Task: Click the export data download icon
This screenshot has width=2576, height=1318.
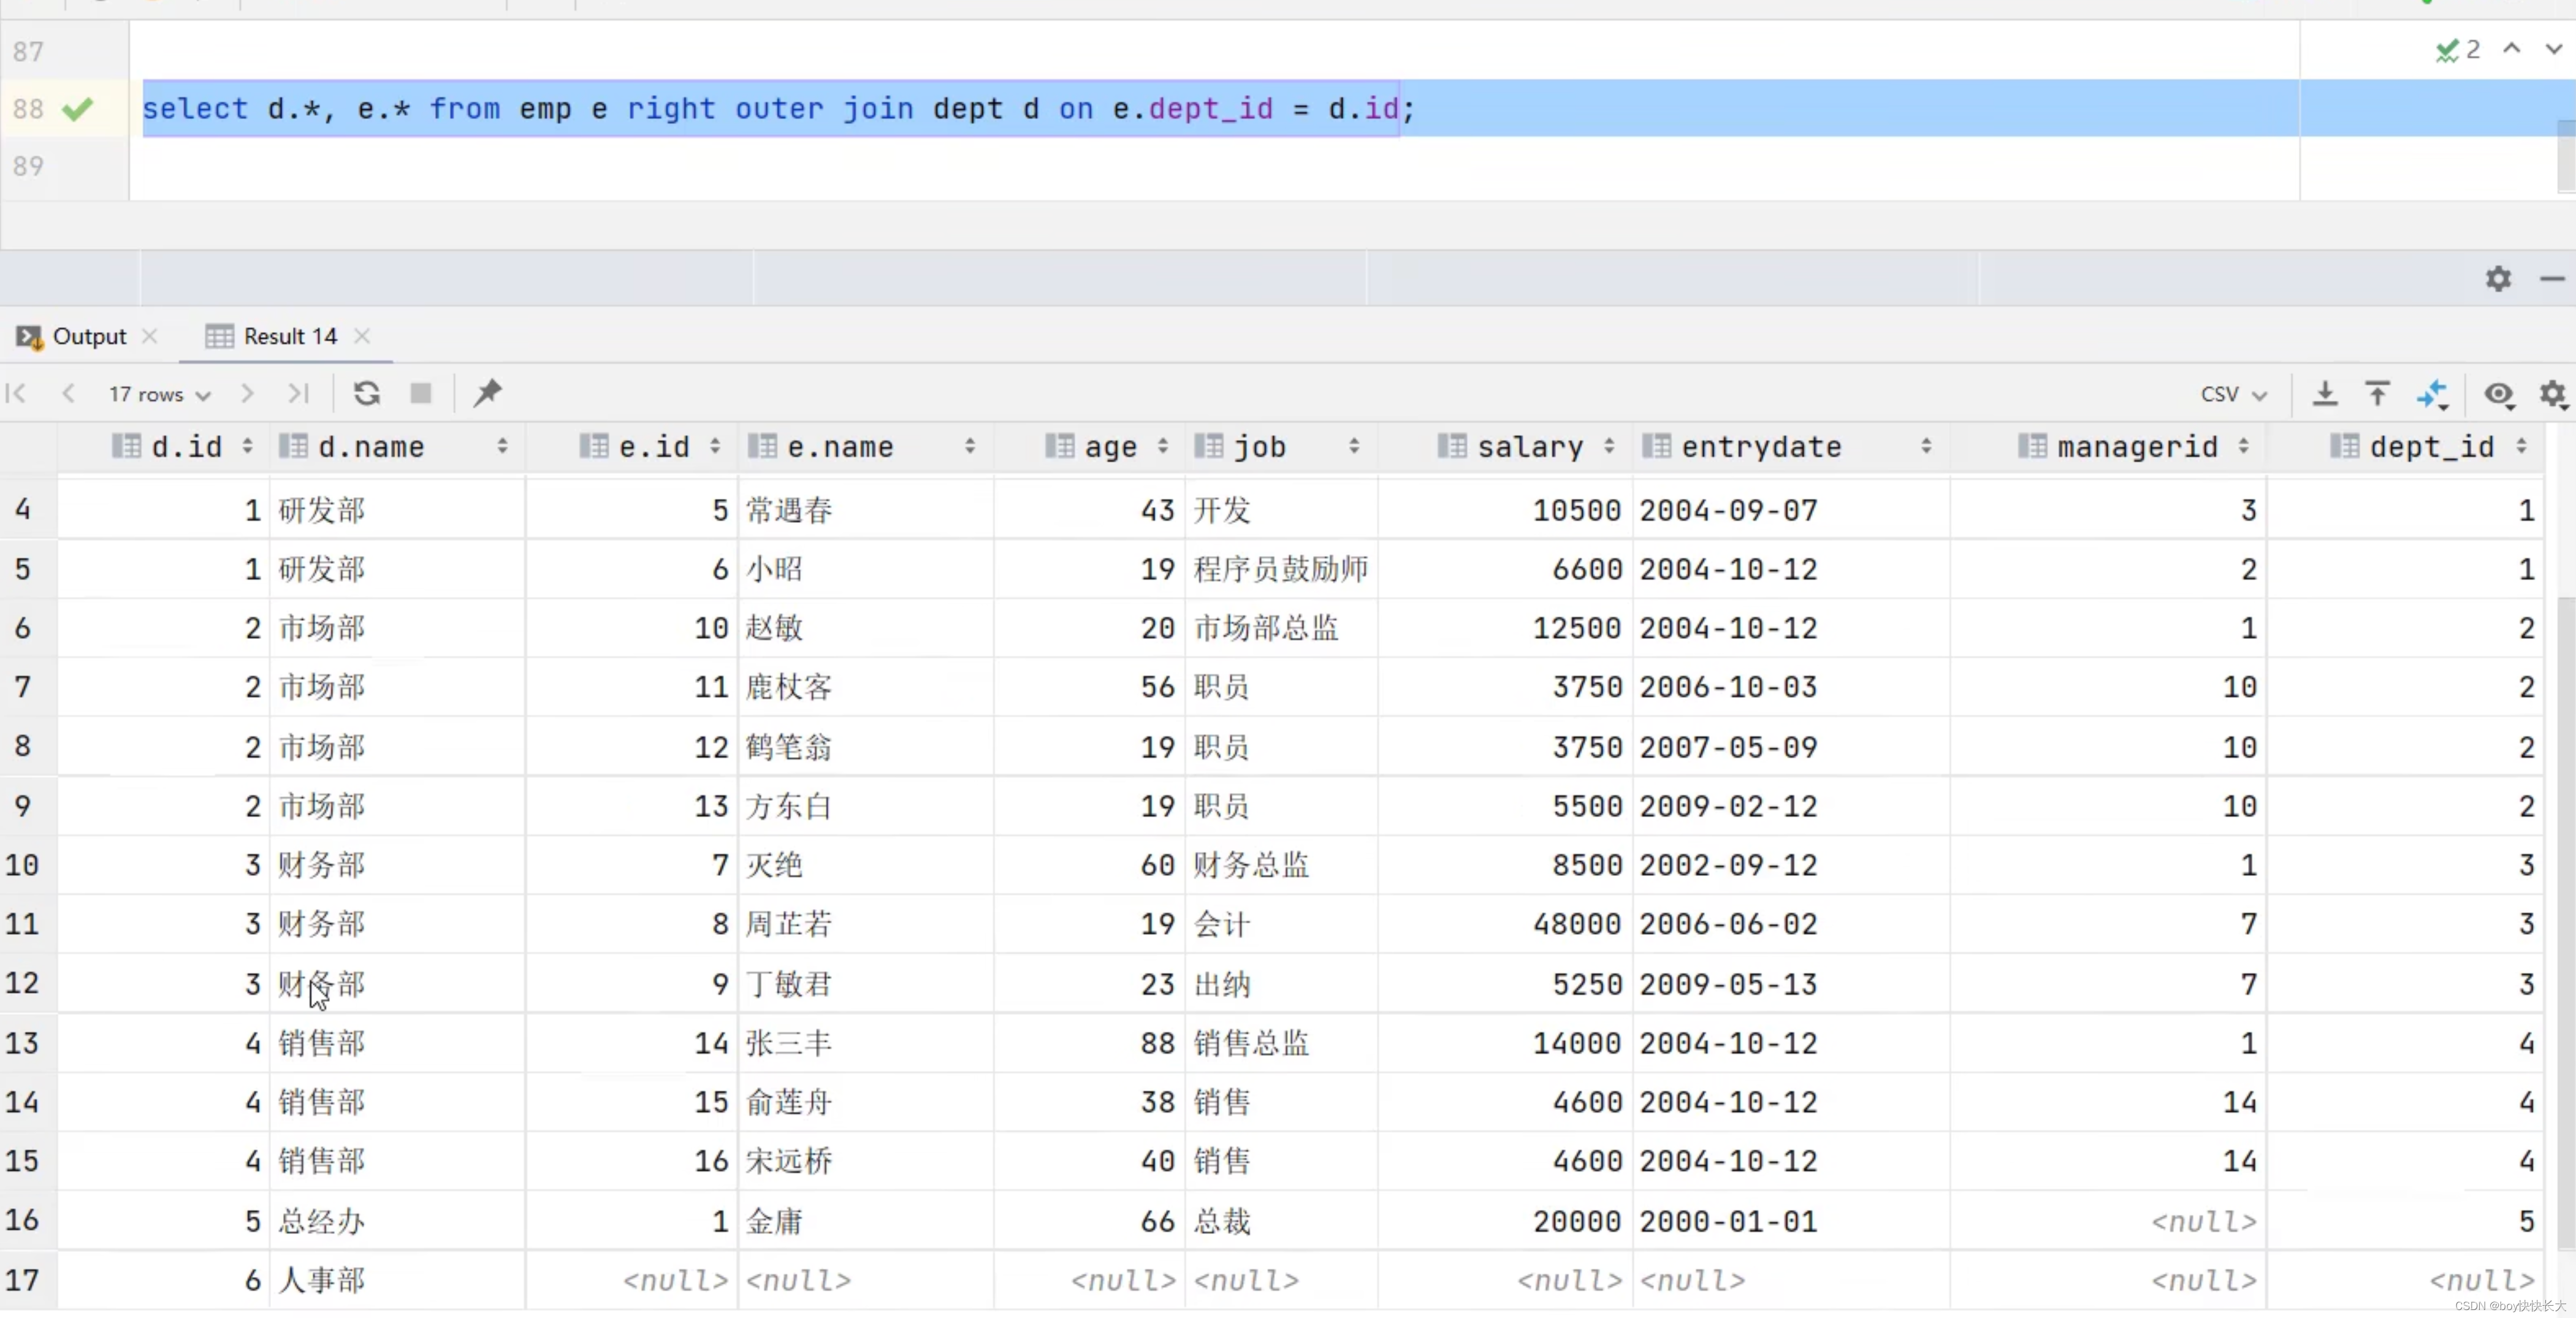Action: [x=2326, y=394]
